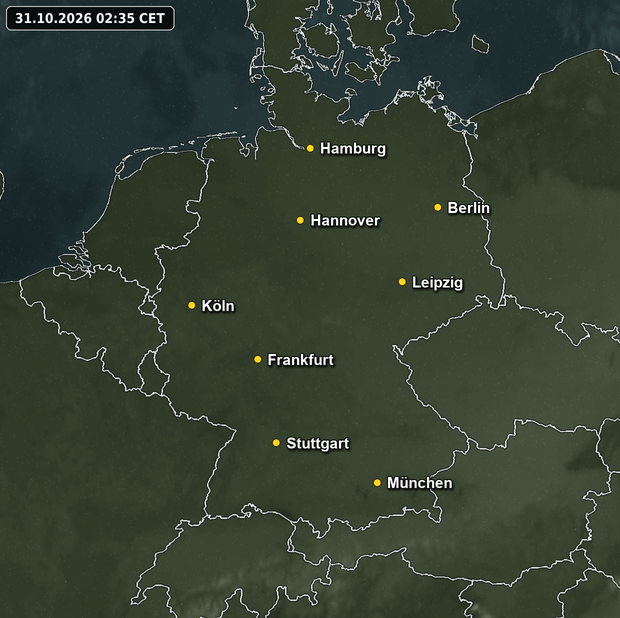
Task: Click the Stuttgart city marker dot
Action: click(x=276, y=443)
